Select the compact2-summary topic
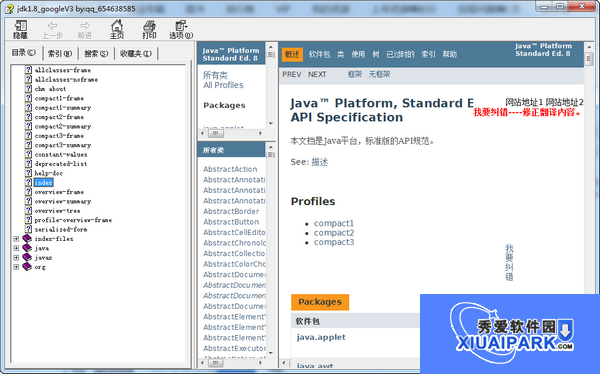Viewport: 600px width, 374px height. [63, 126]
